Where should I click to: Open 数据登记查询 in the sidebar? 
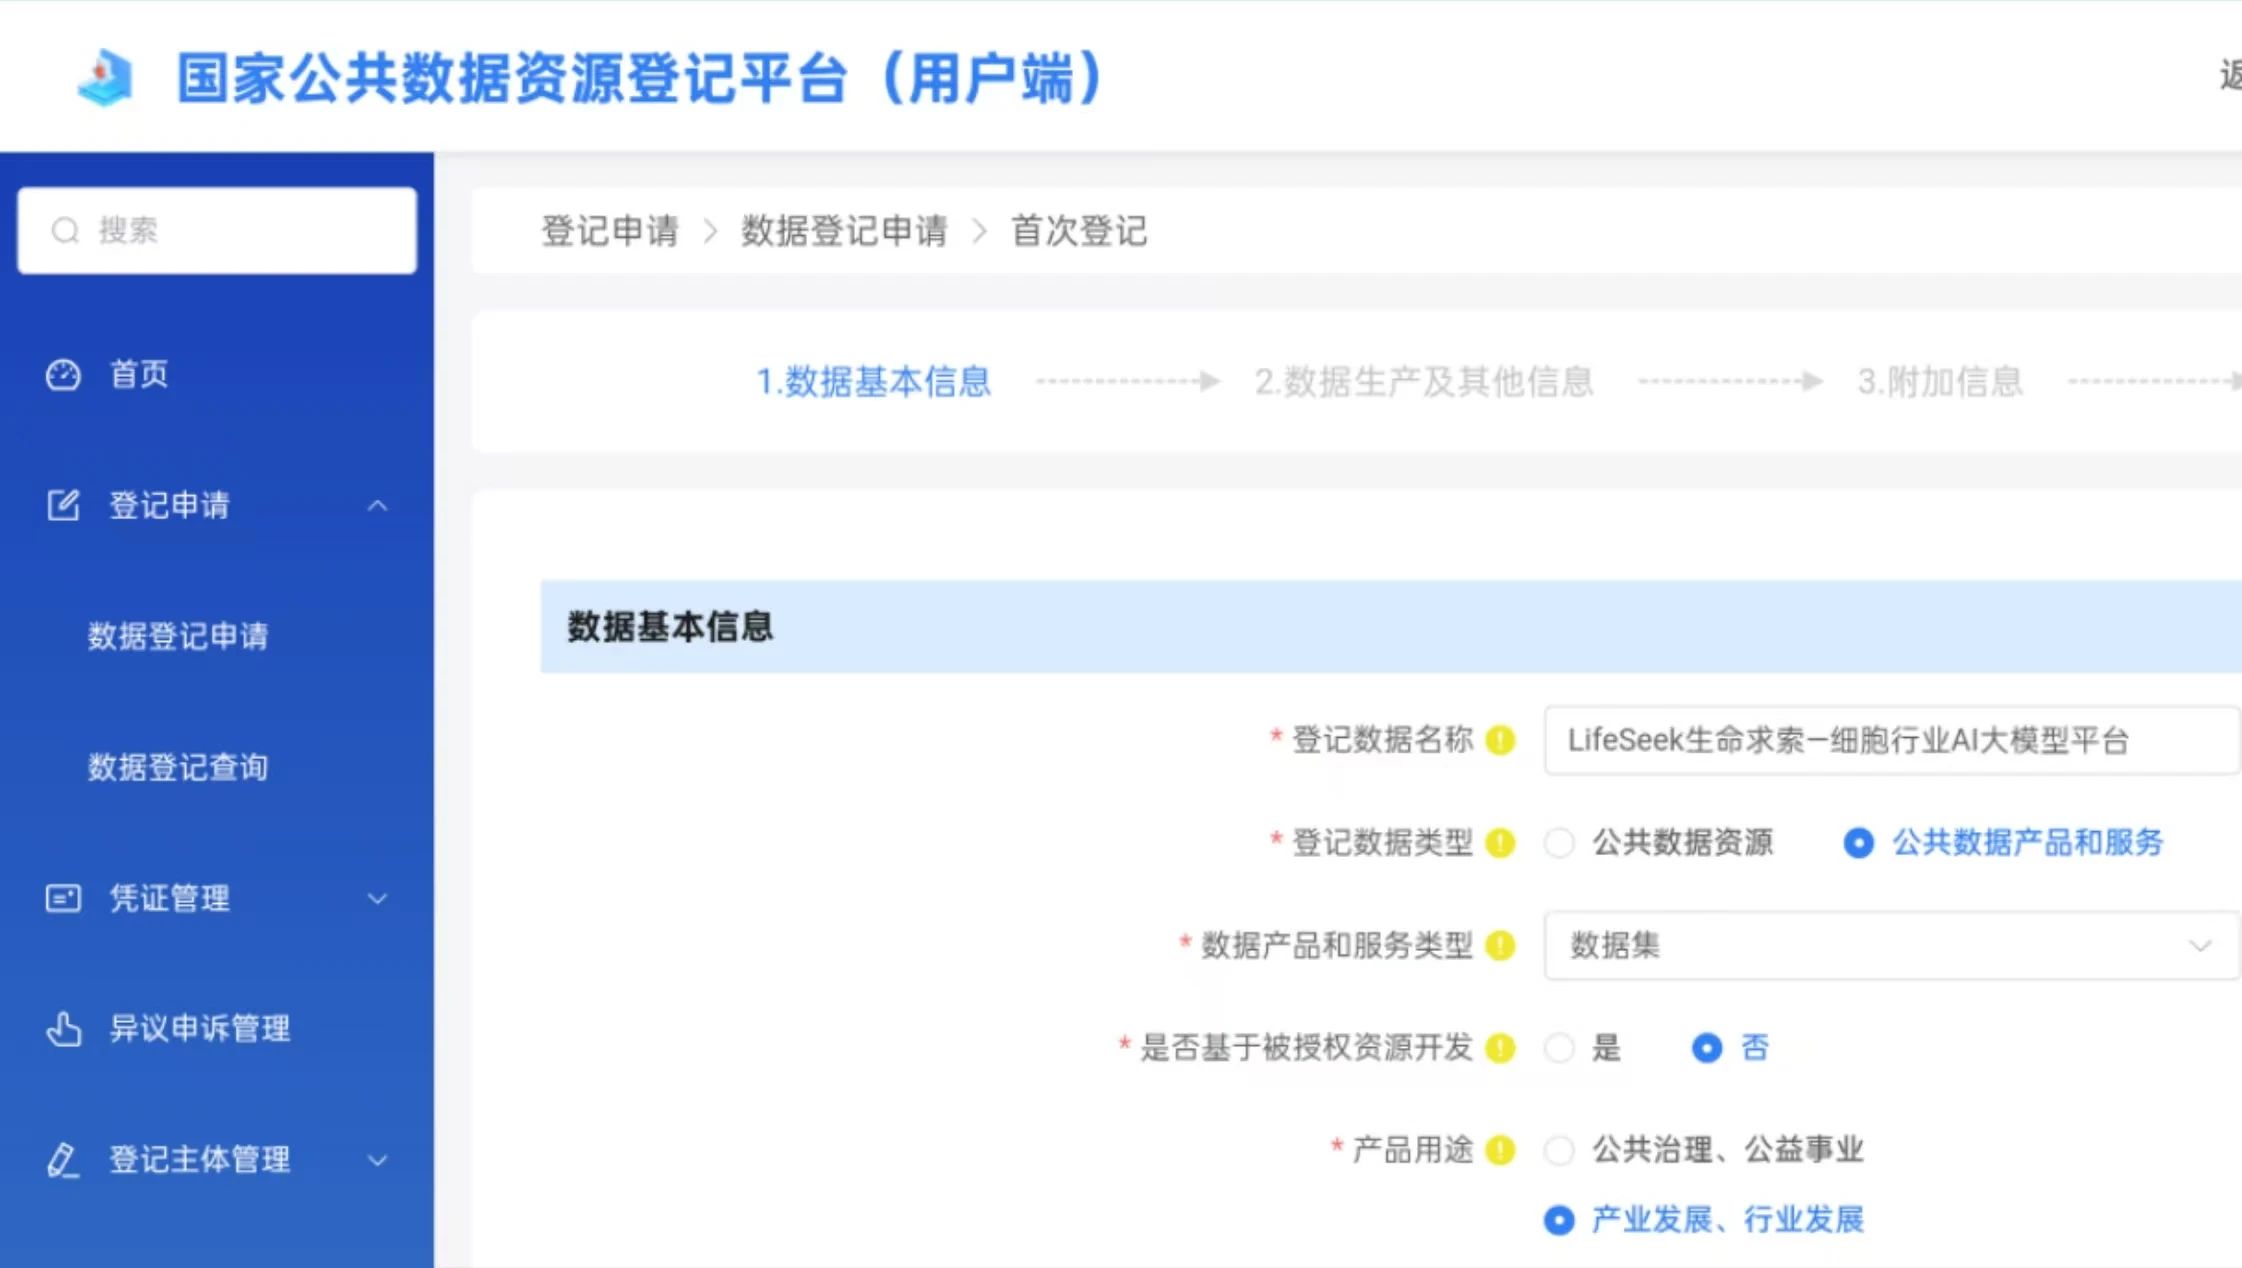click(178, 767)
